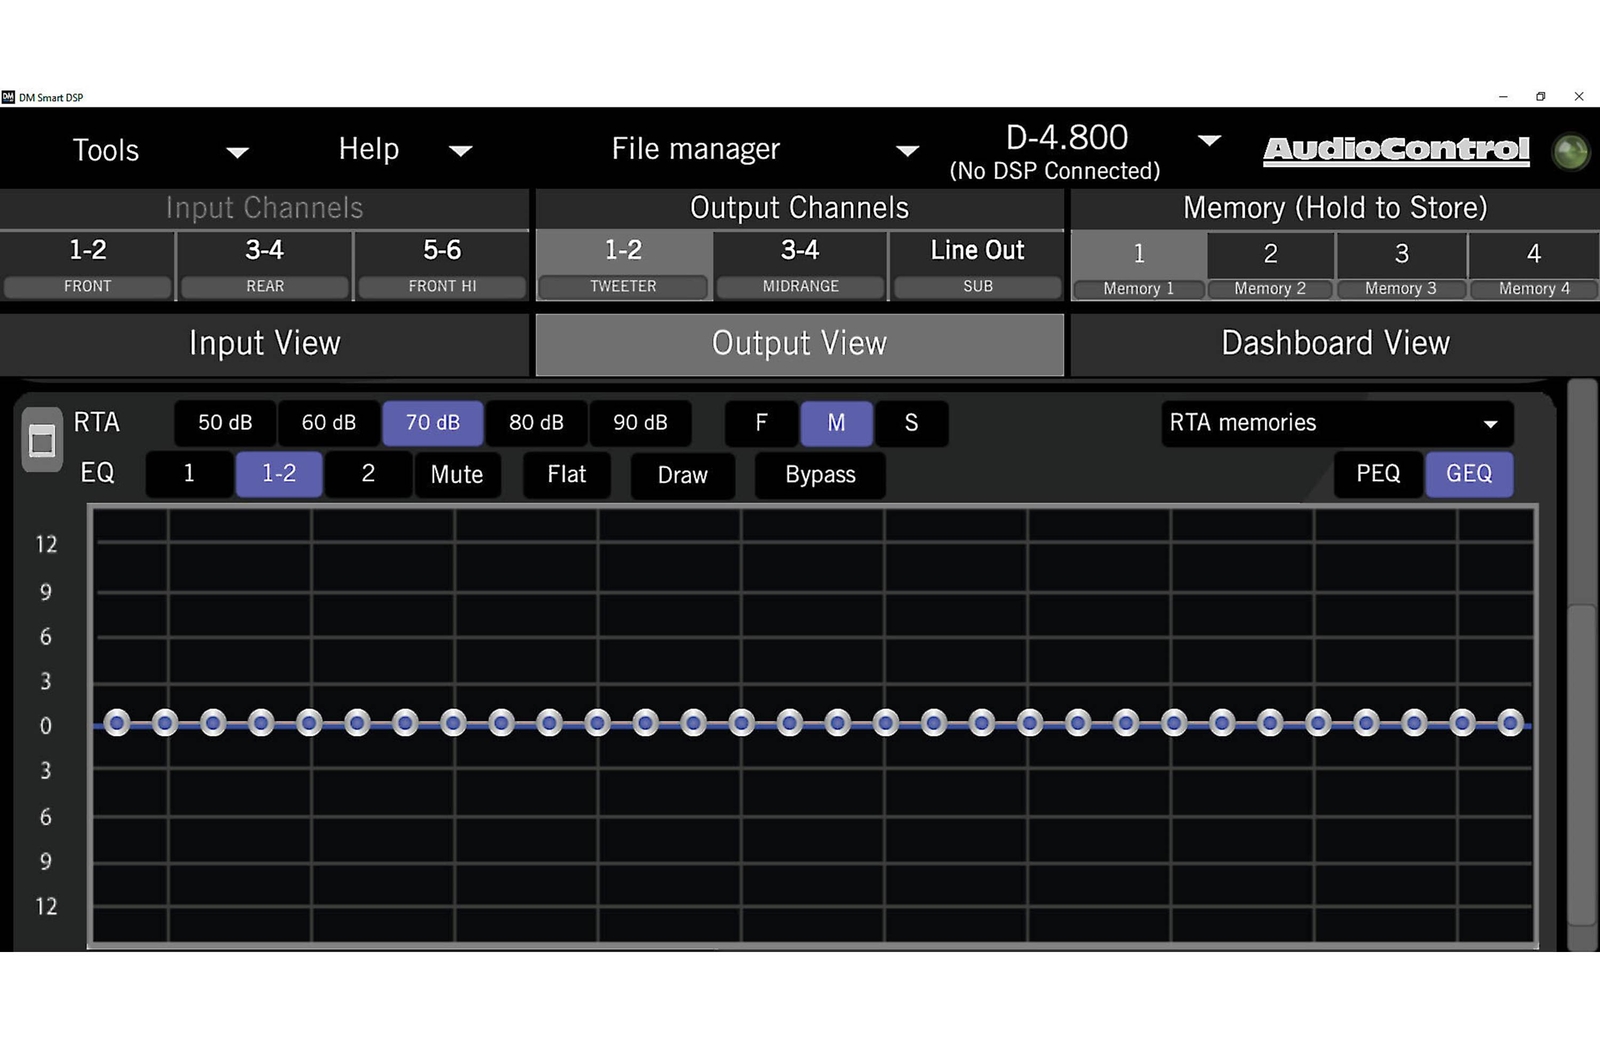Viewport: 1600px width, 1040px height.
Task: Recall Memory 4 preset
Action: [1534, 267]
